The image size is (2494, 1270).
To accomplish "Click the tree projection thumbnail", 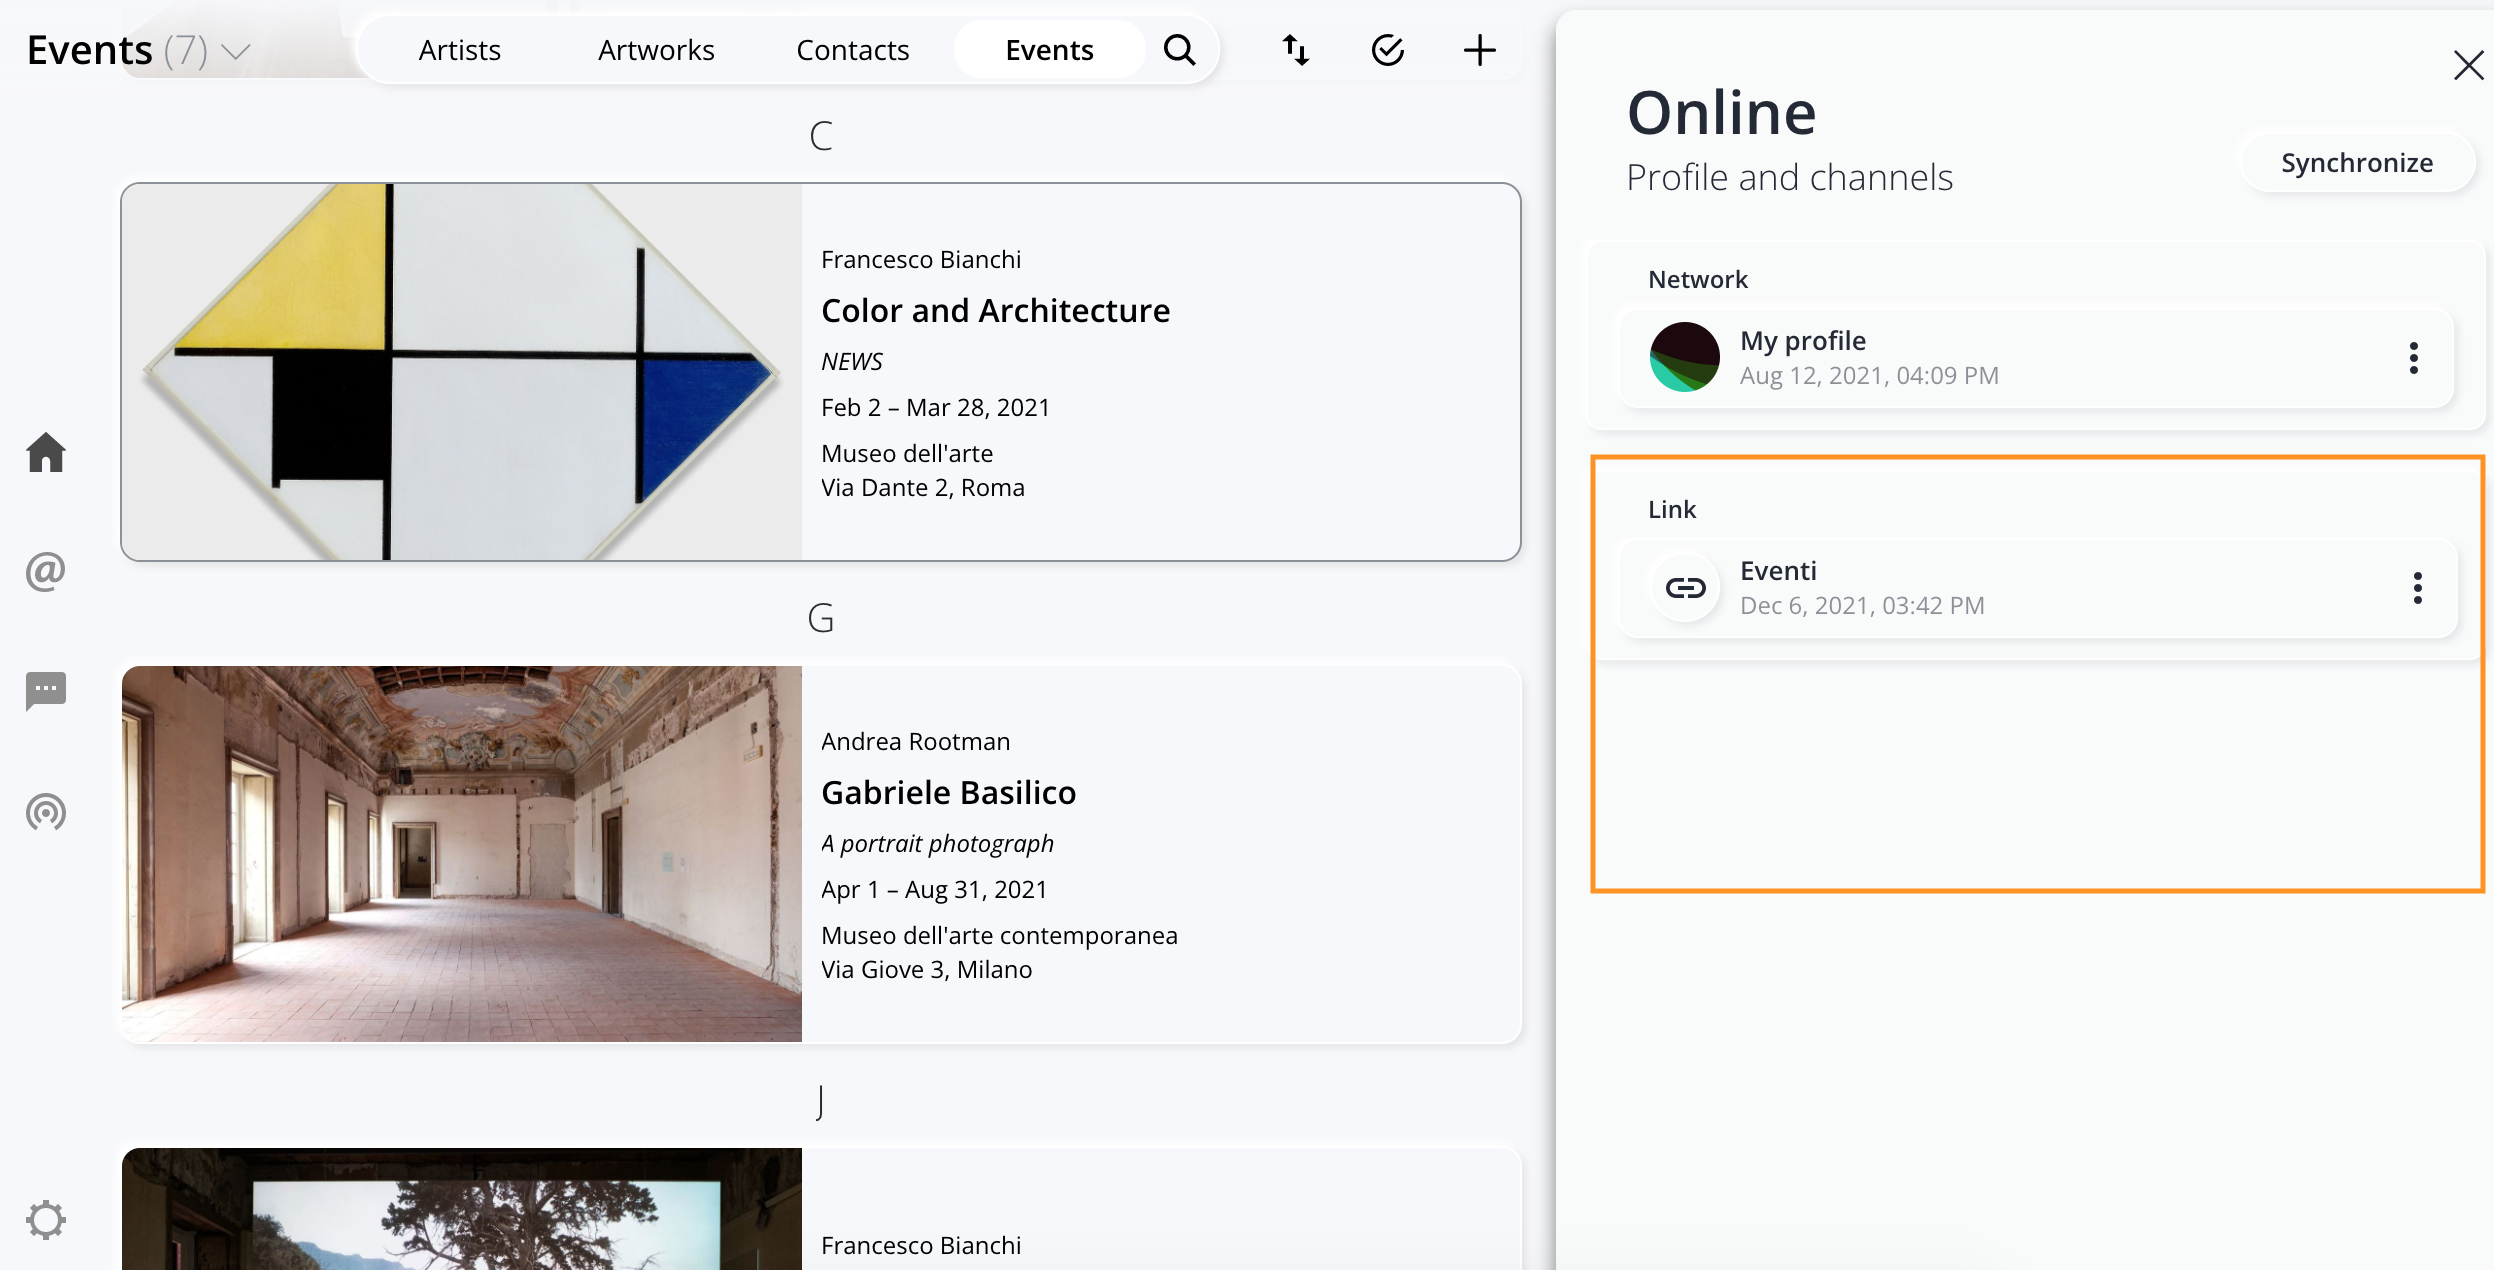I will 462,1209.
